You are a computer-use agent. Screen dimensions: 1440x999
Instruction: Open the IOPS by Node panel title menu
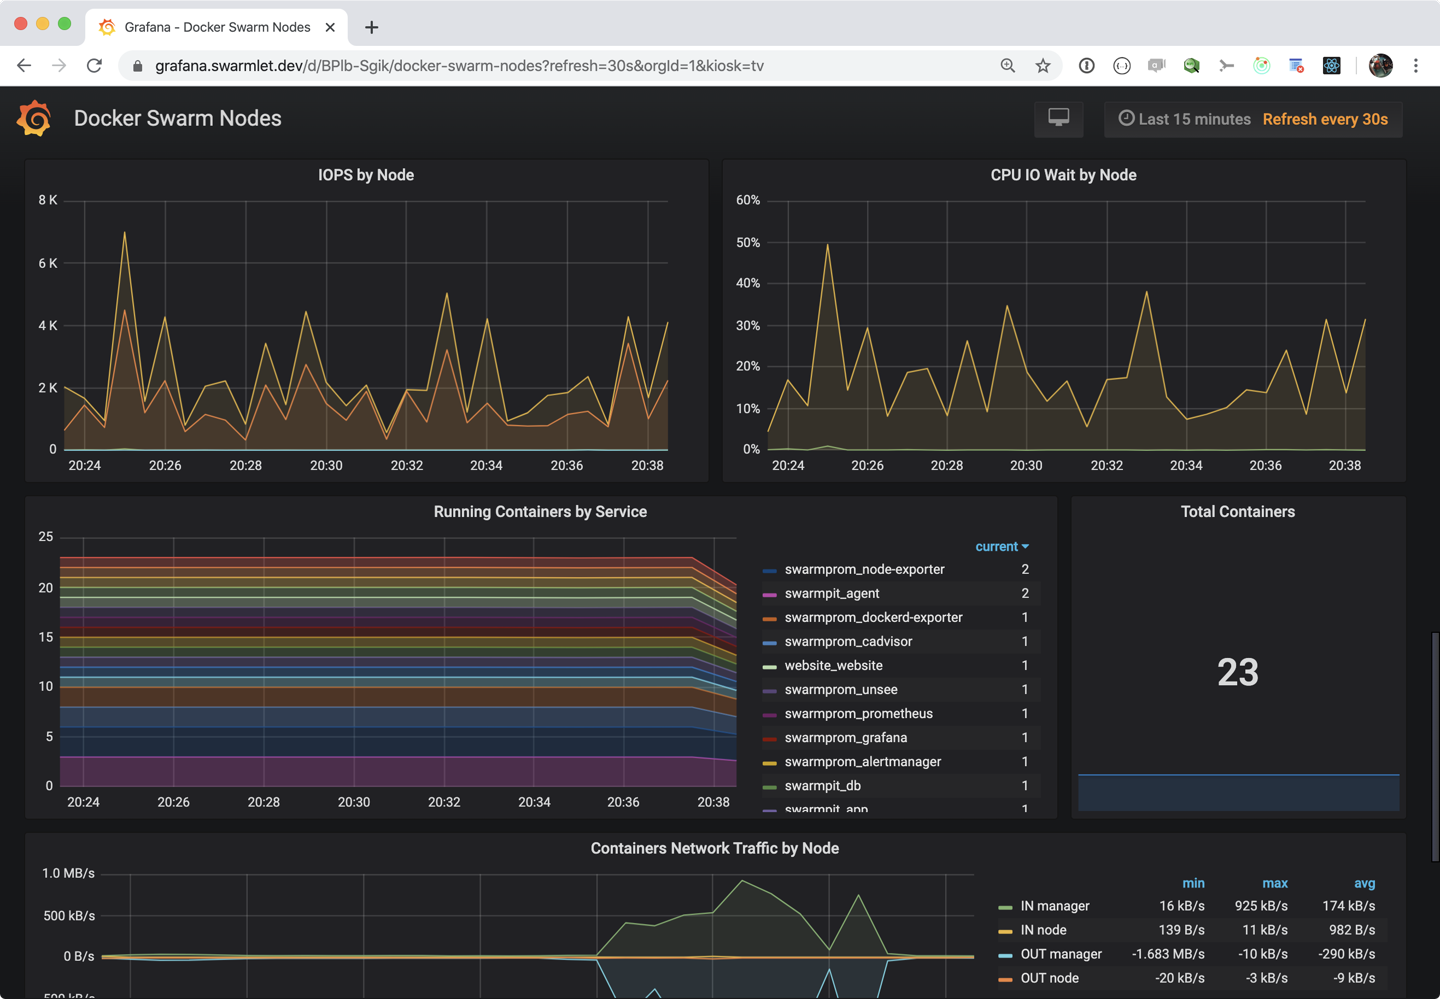[x=366, y=175]
